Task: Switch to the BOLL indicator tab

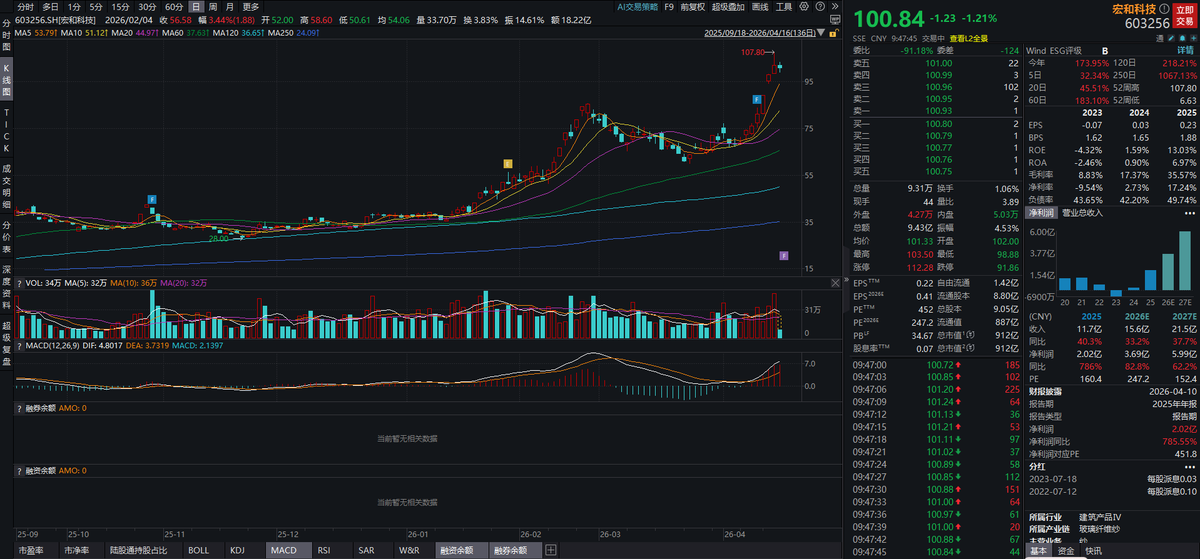Action: (x=199, y=550)
